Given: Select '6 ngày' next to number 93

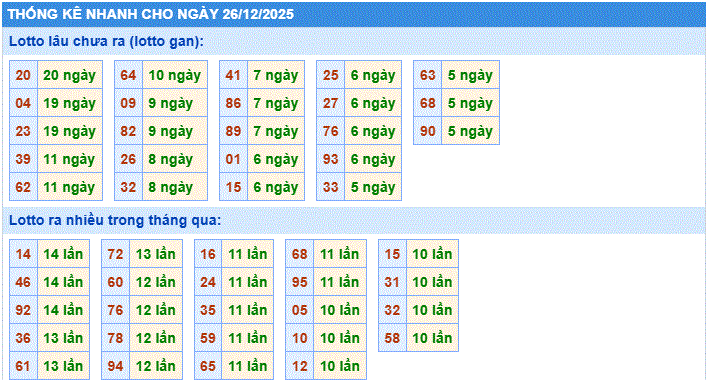Looking at the screenshot, I should point(373,159).
